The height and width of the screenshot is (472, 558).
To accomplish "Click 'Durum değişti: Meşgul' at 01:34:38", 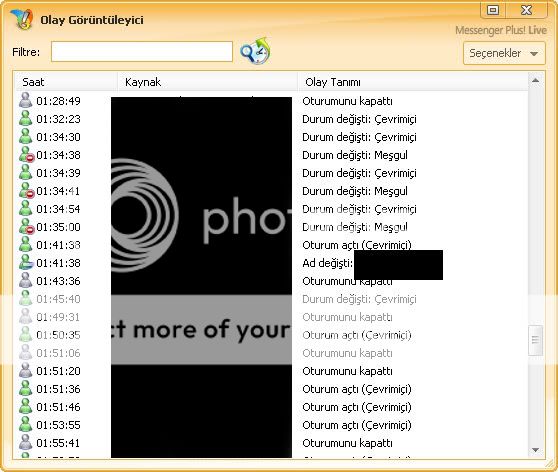I will click(355, 155).
